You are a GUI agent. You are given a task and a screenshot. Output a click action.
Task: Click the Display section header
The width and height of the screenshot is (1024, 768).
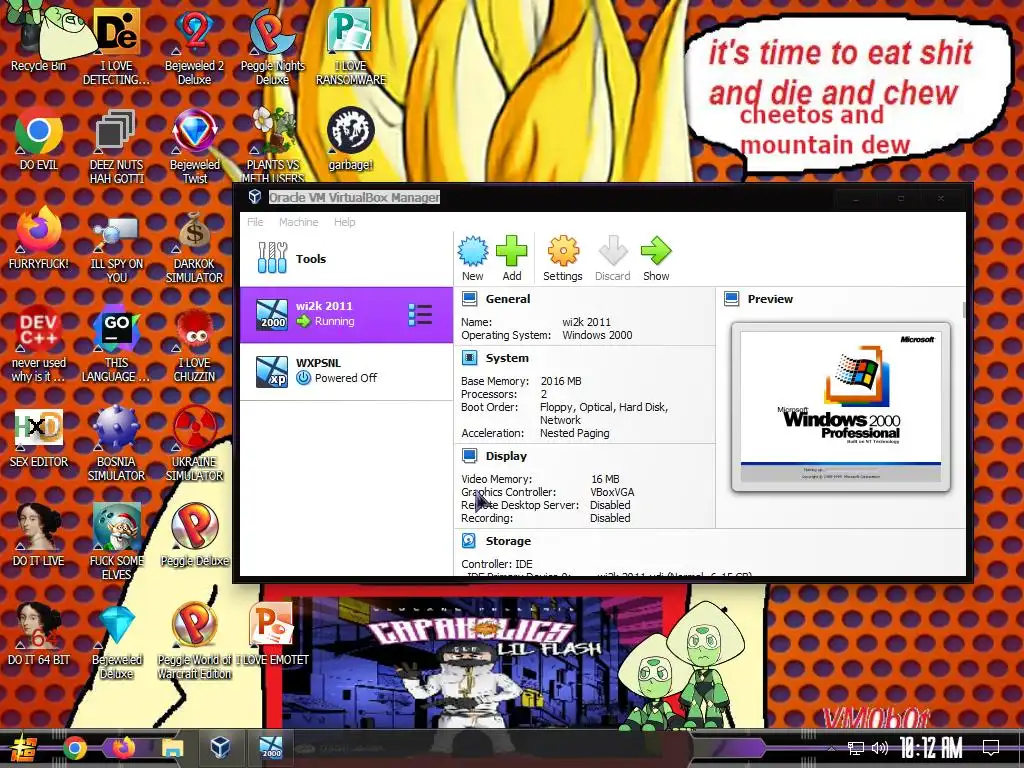[506, 456]
